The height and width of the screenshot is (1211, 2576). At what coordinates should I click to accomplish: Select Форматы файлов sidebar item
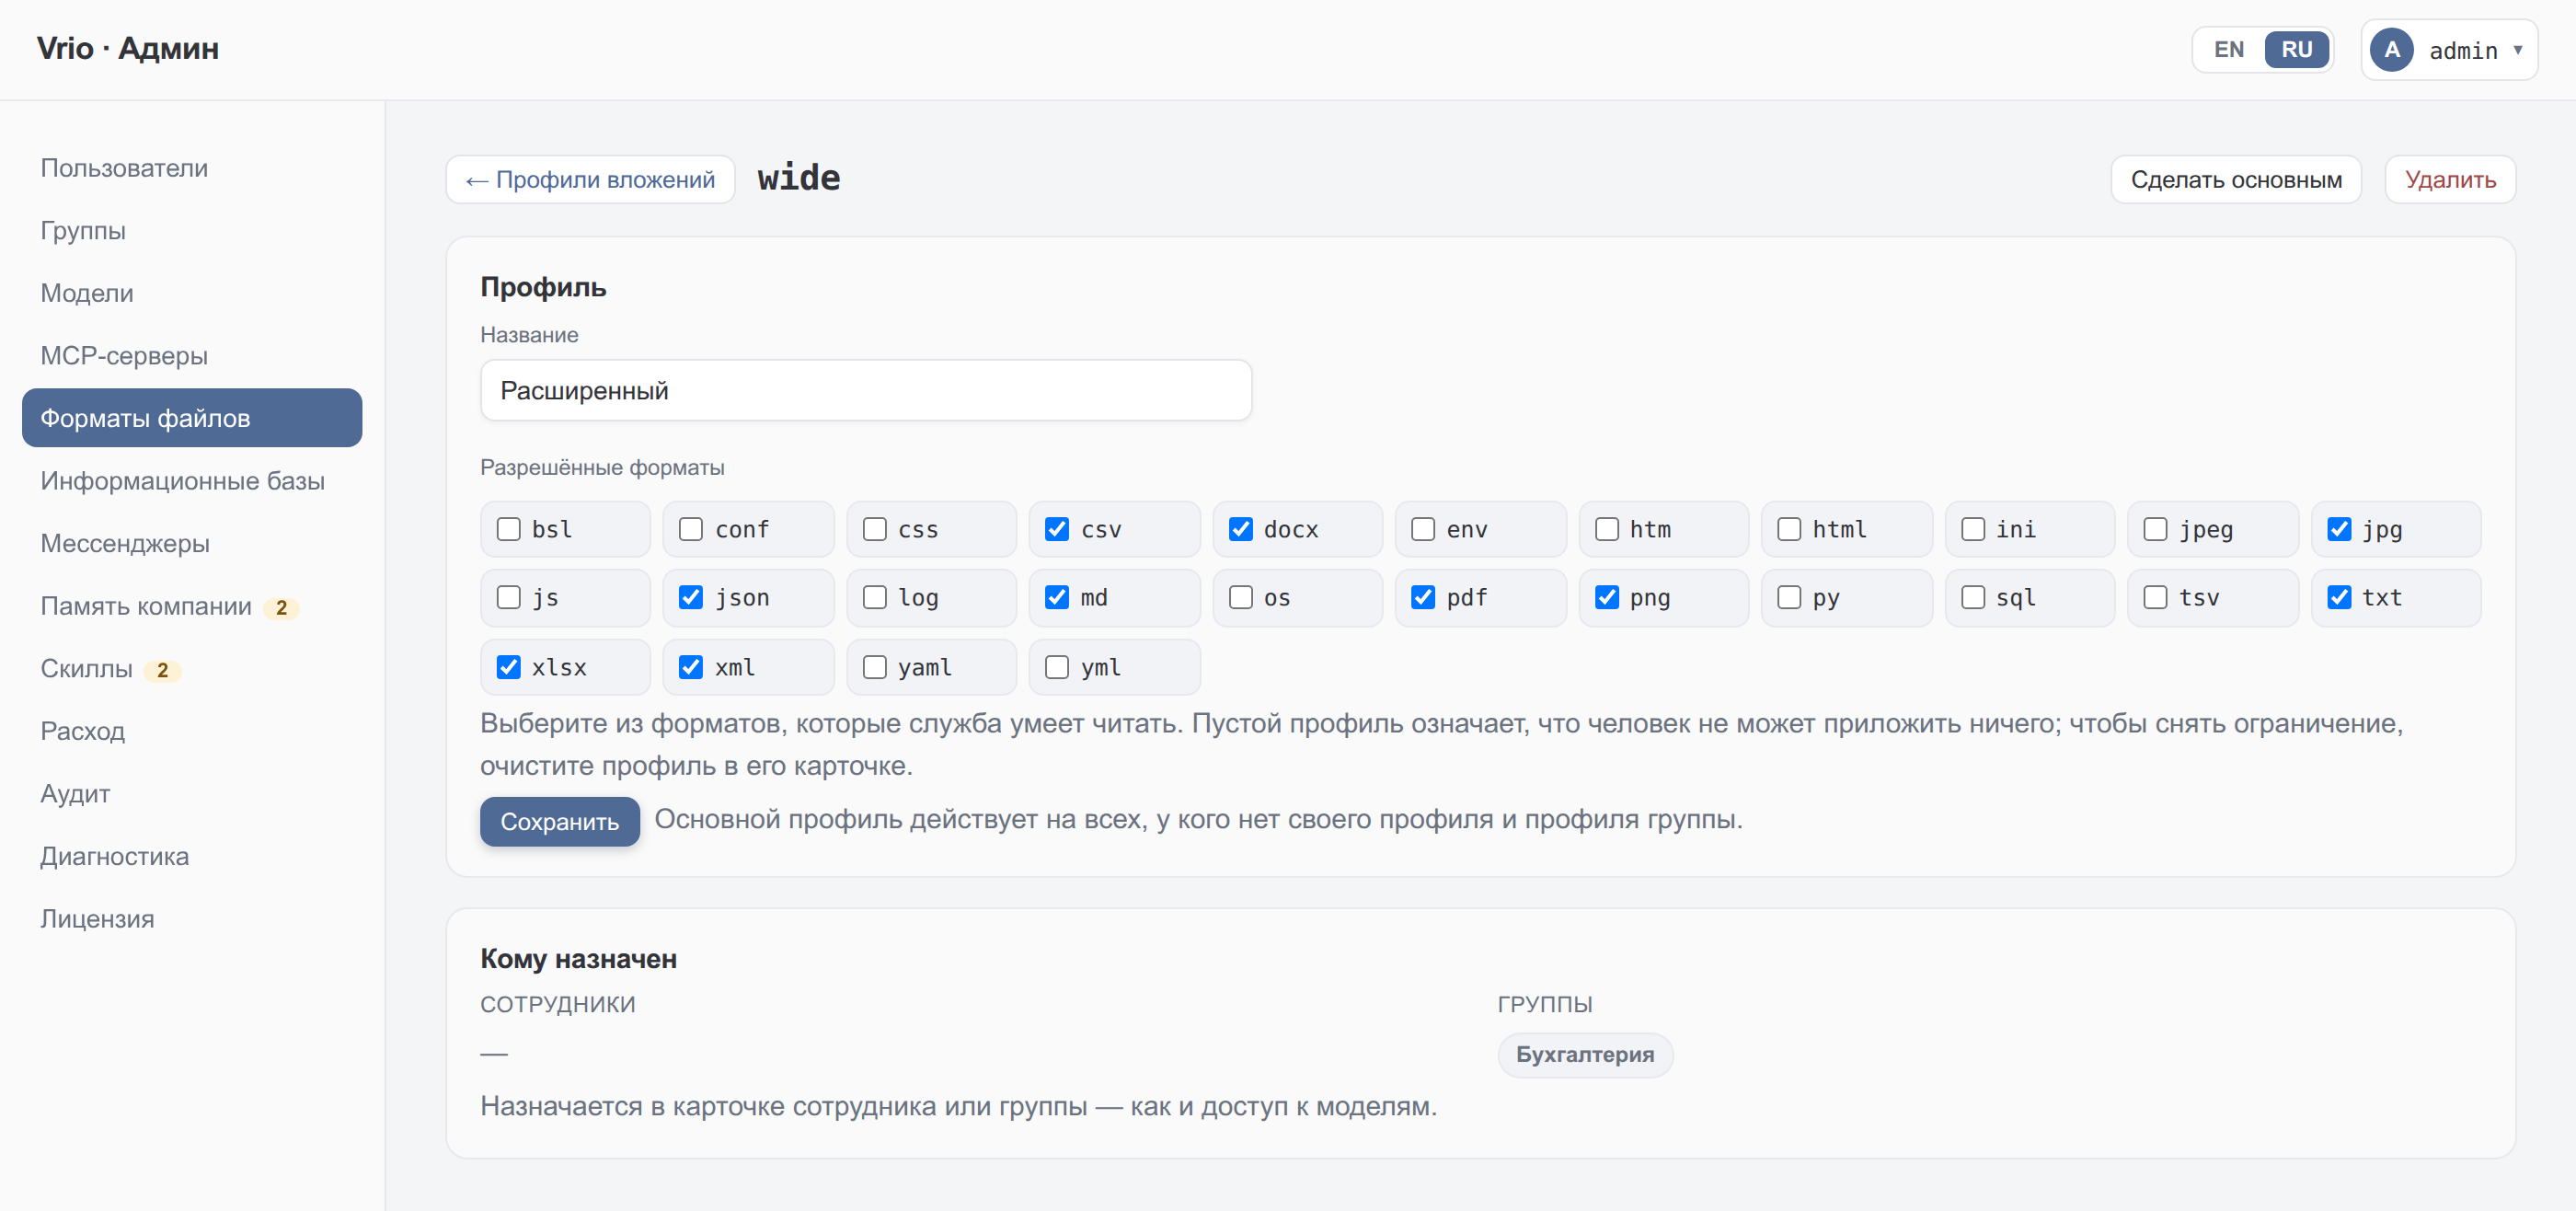point(192,418)
